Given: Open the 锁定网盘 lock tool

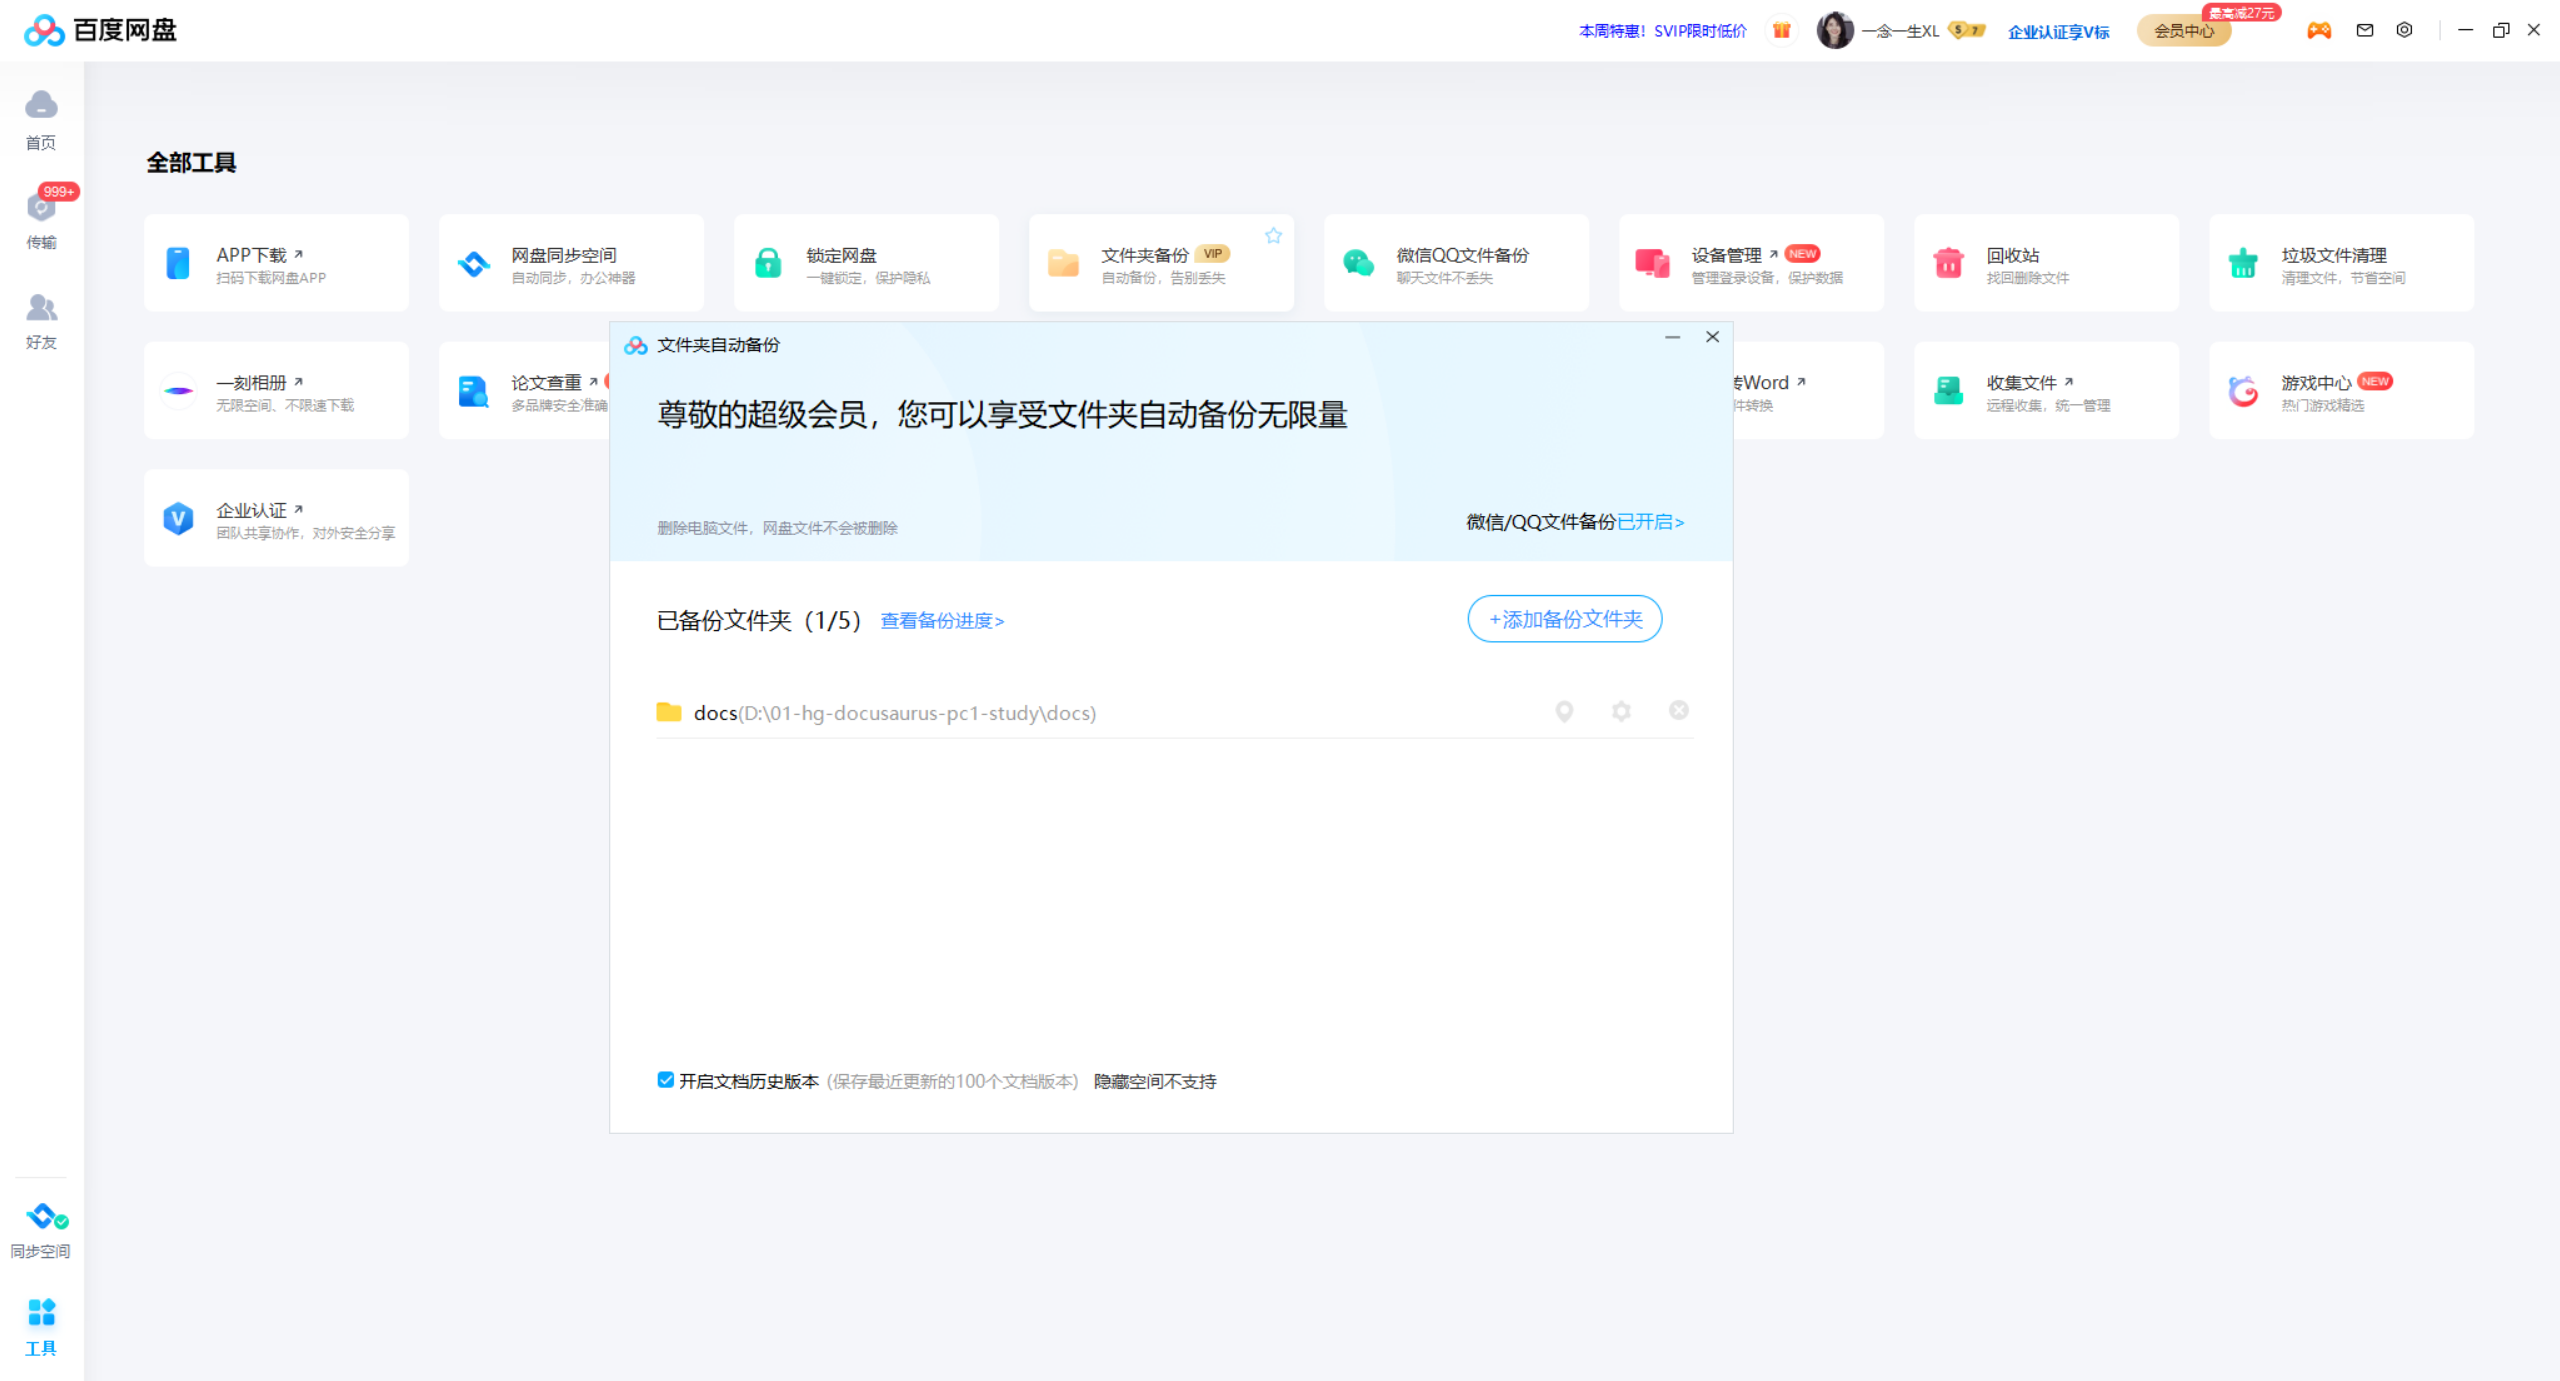Looking at the screenshot, I should click(866, 263).
